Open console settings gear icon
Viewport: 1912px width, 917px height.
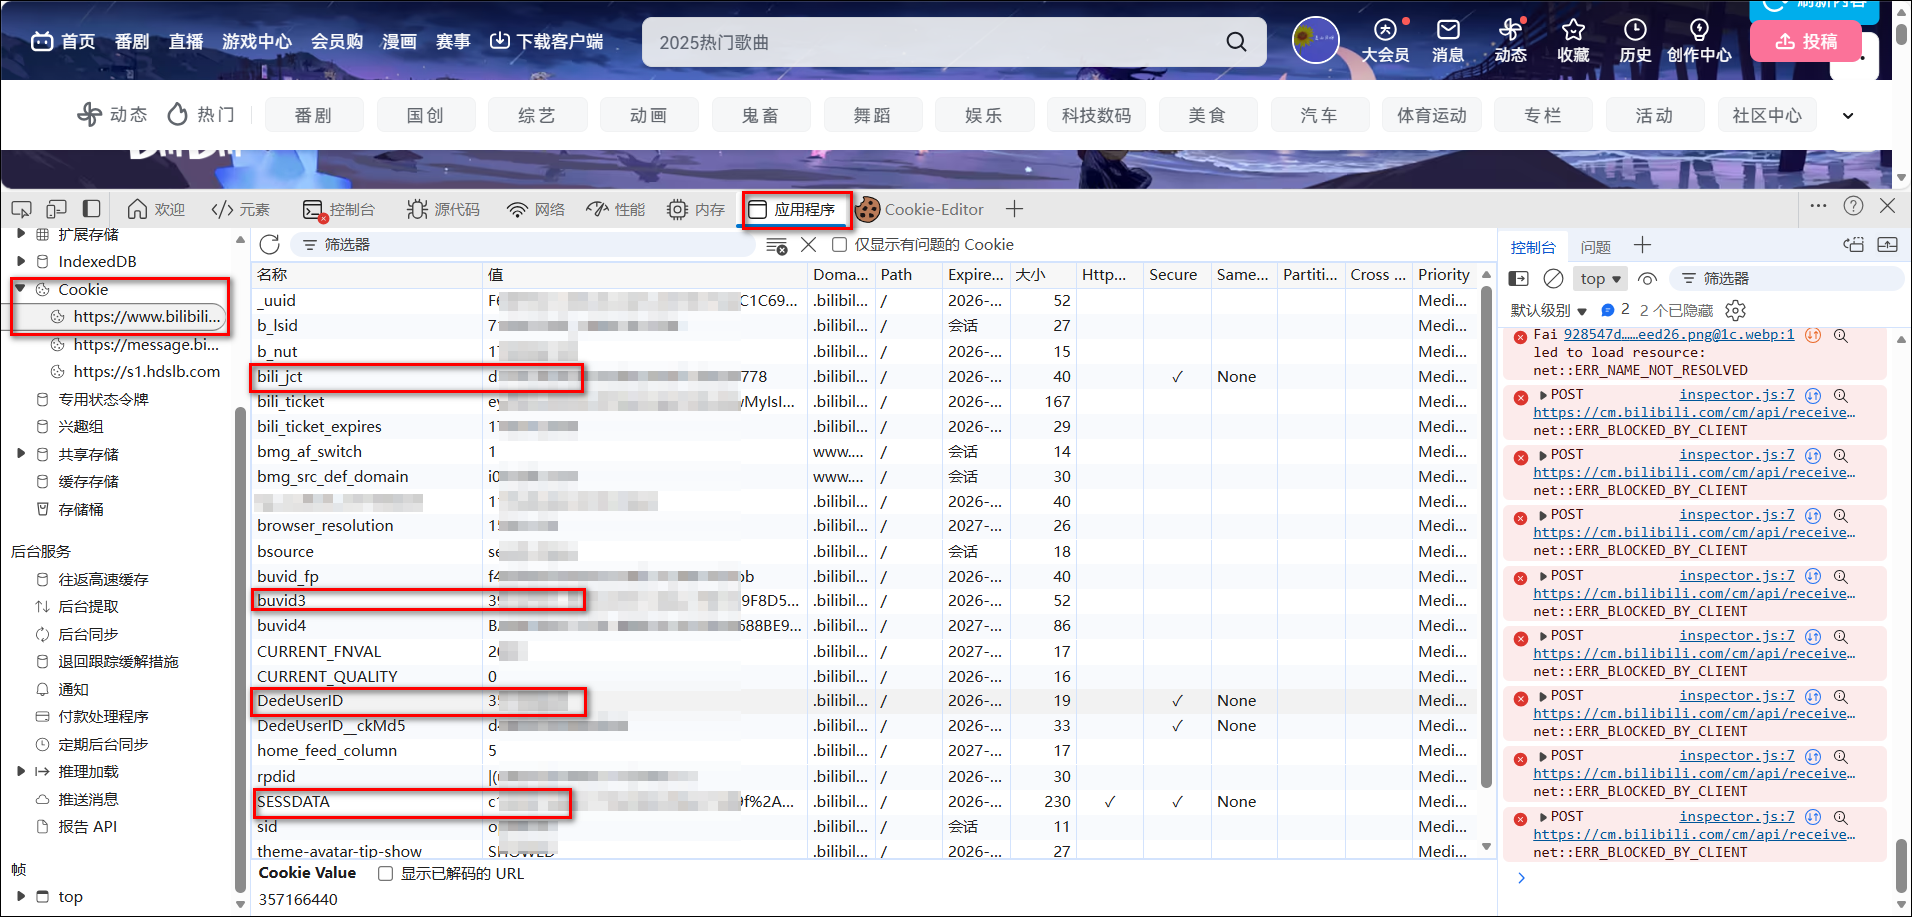(x=1736, y=311)
